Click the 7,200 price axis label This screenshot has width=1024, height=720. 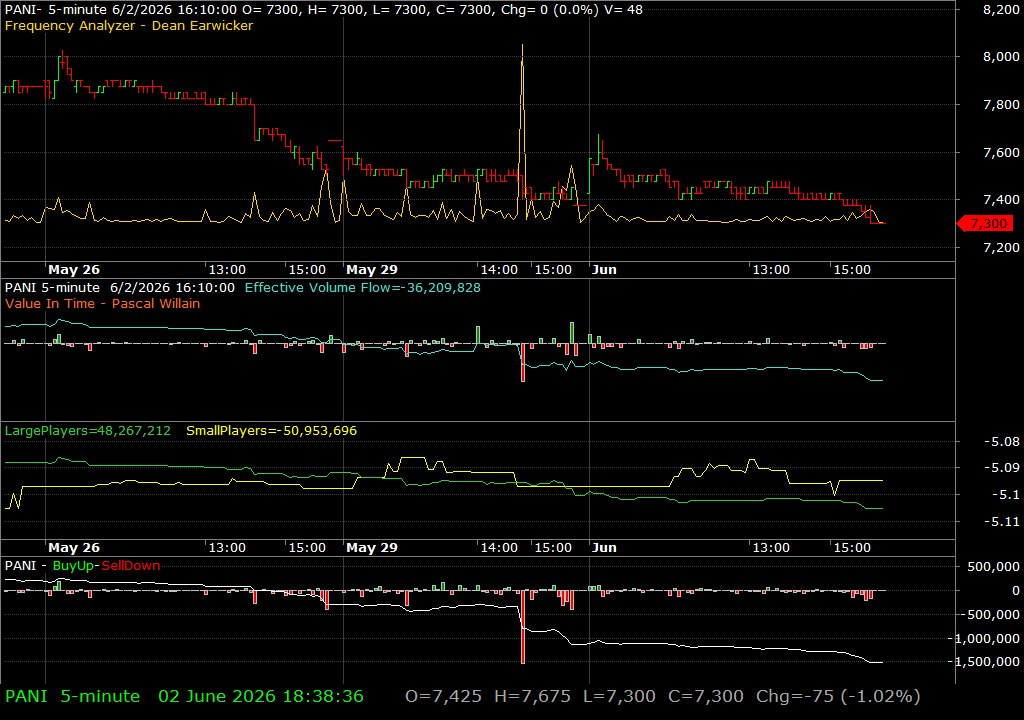click(1001, 247)
